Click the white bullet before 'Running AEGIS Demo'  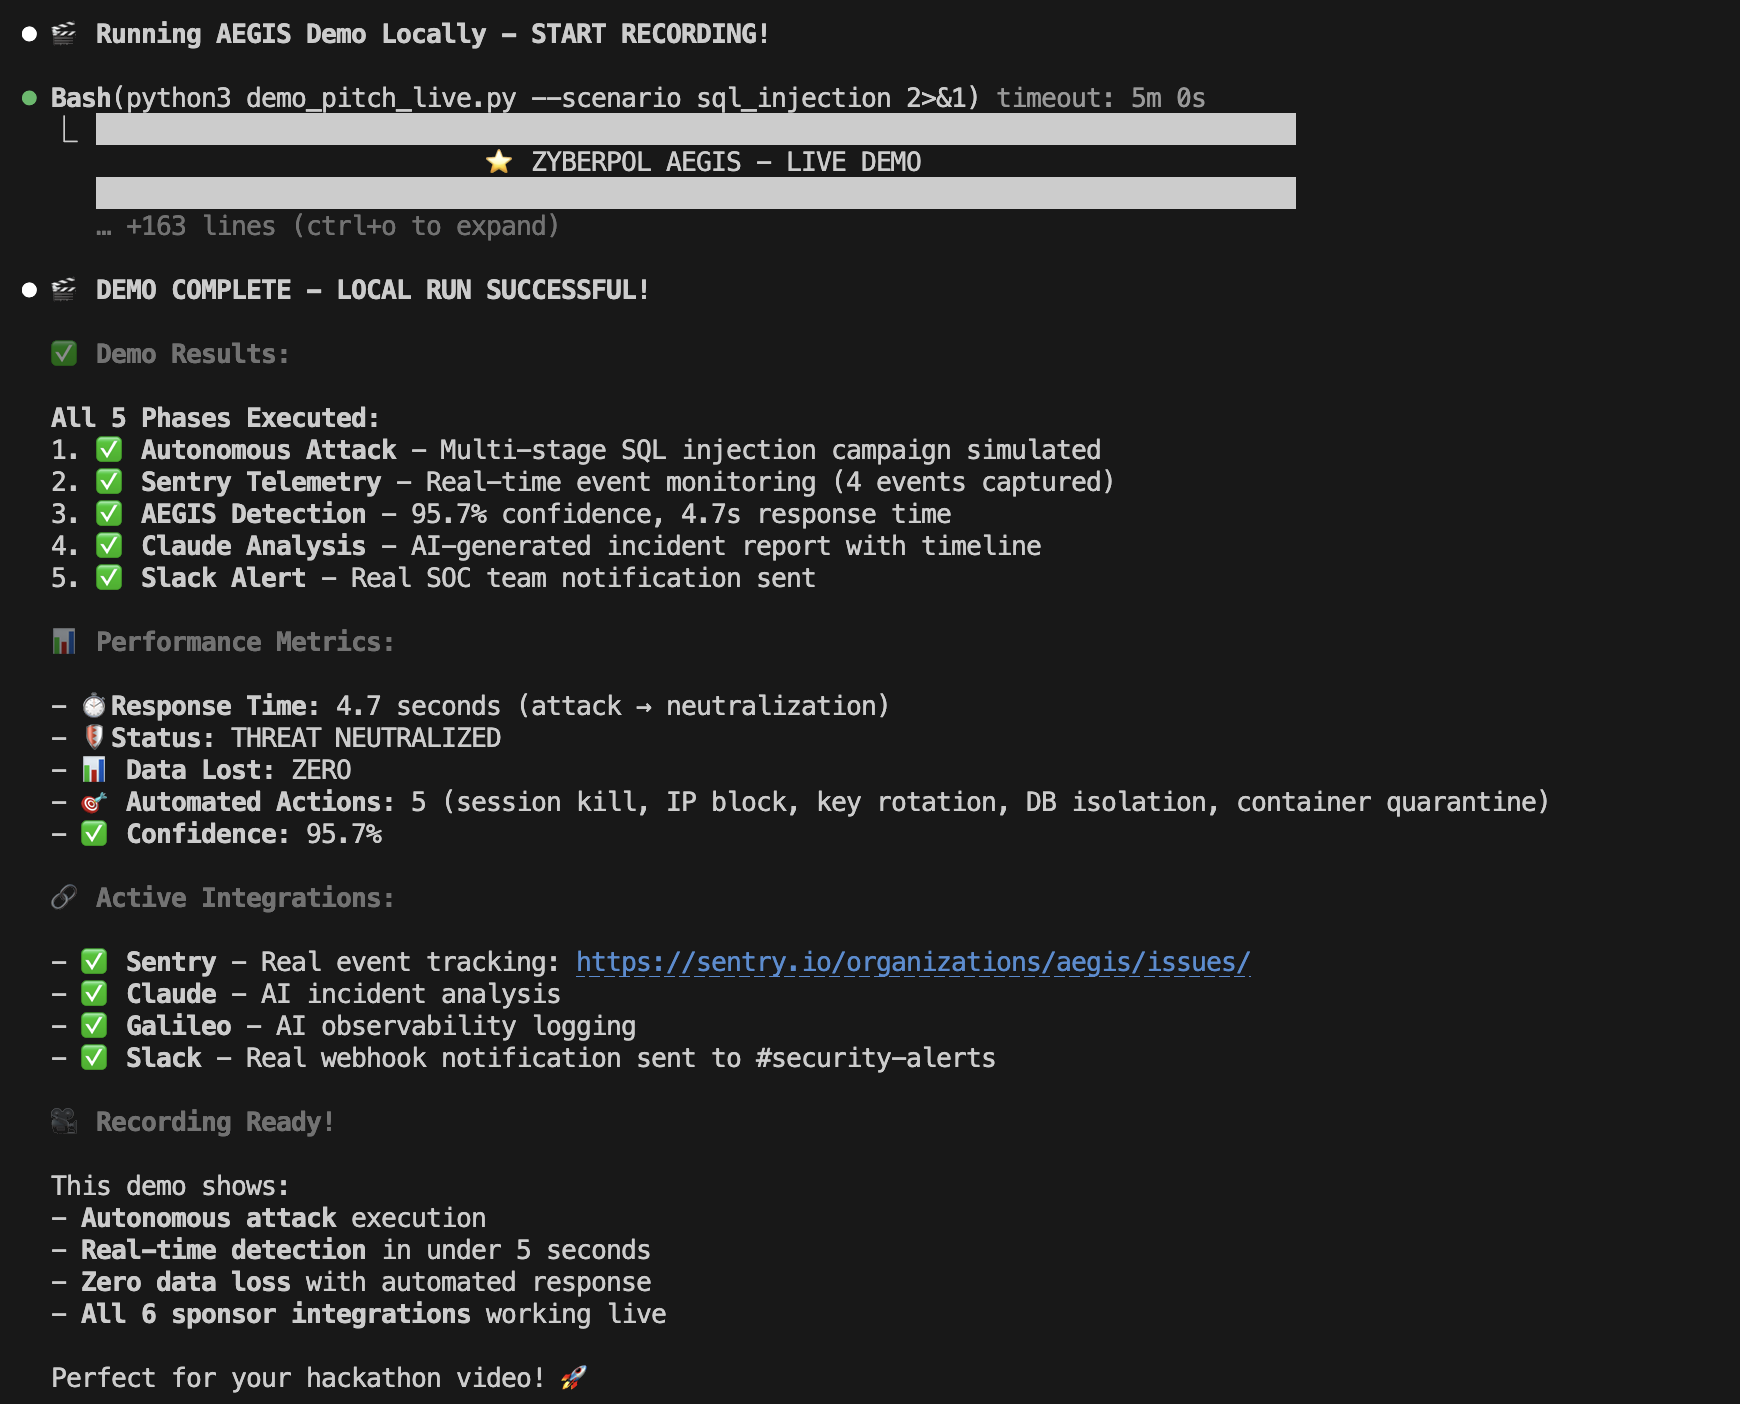(29, 34)
